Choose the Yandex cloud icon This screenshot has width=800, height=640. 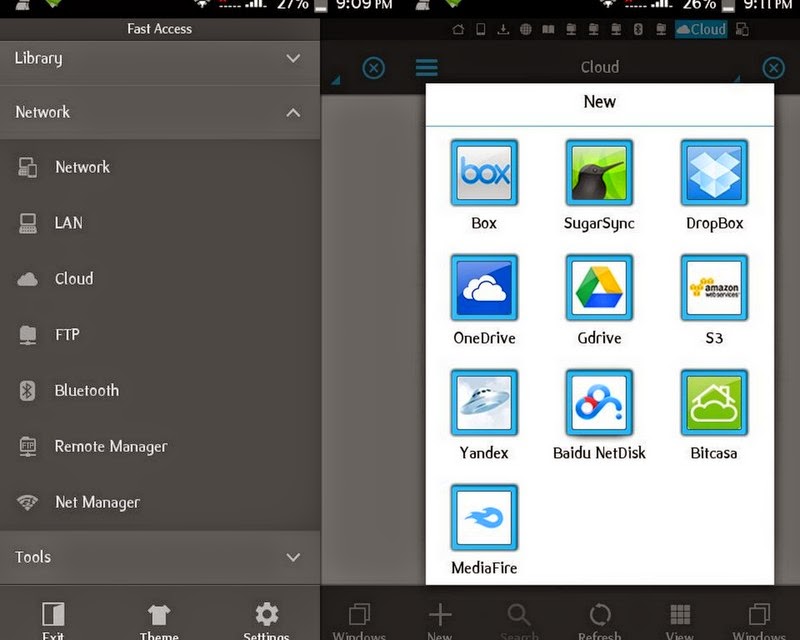pos(484,402)
